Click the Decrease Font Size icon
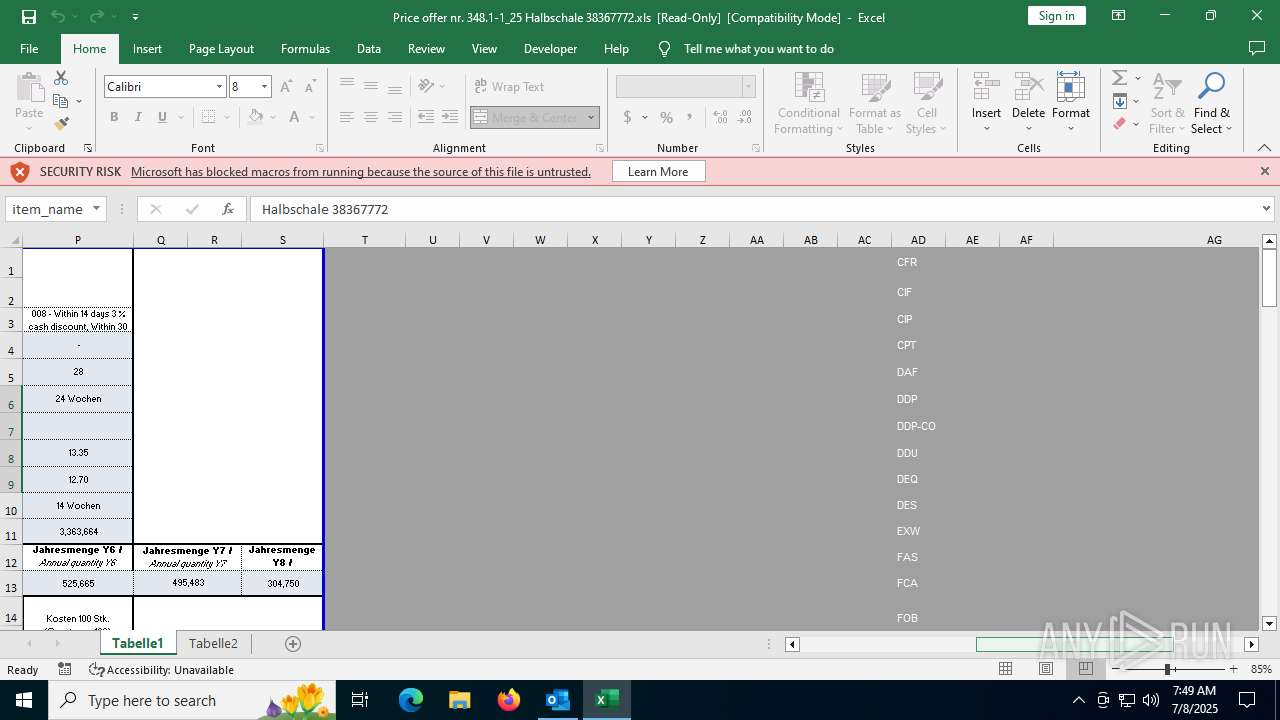This screenshot has width=1280, height=720. tap(311, 87)
